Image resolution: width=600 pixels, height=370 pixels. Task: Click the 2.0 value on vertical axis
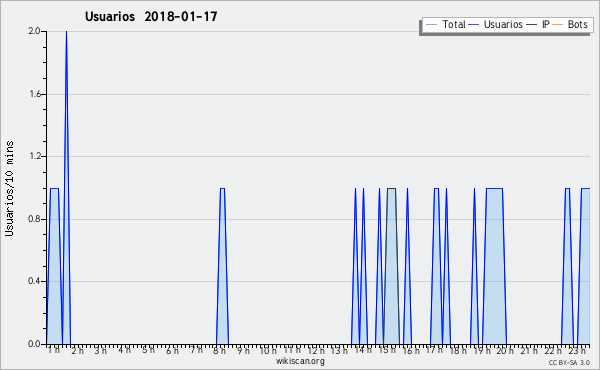(34, 31)
